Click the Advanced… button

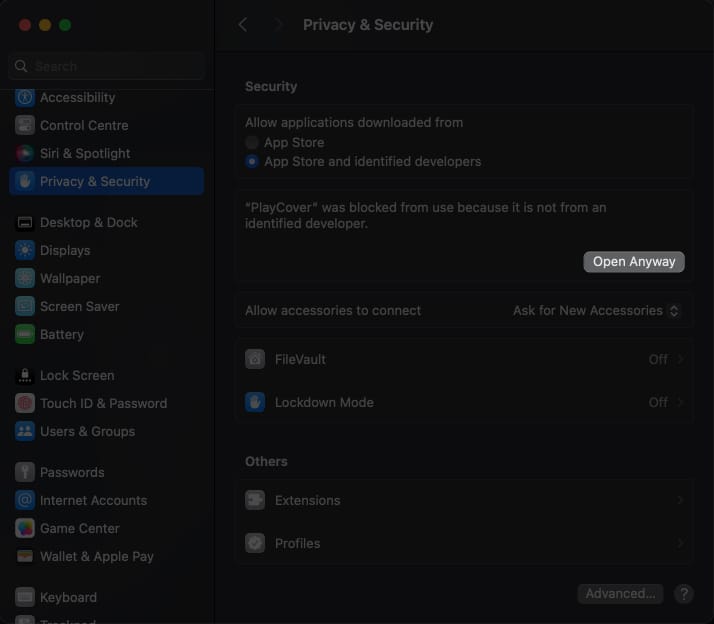(x=620, y=594)
